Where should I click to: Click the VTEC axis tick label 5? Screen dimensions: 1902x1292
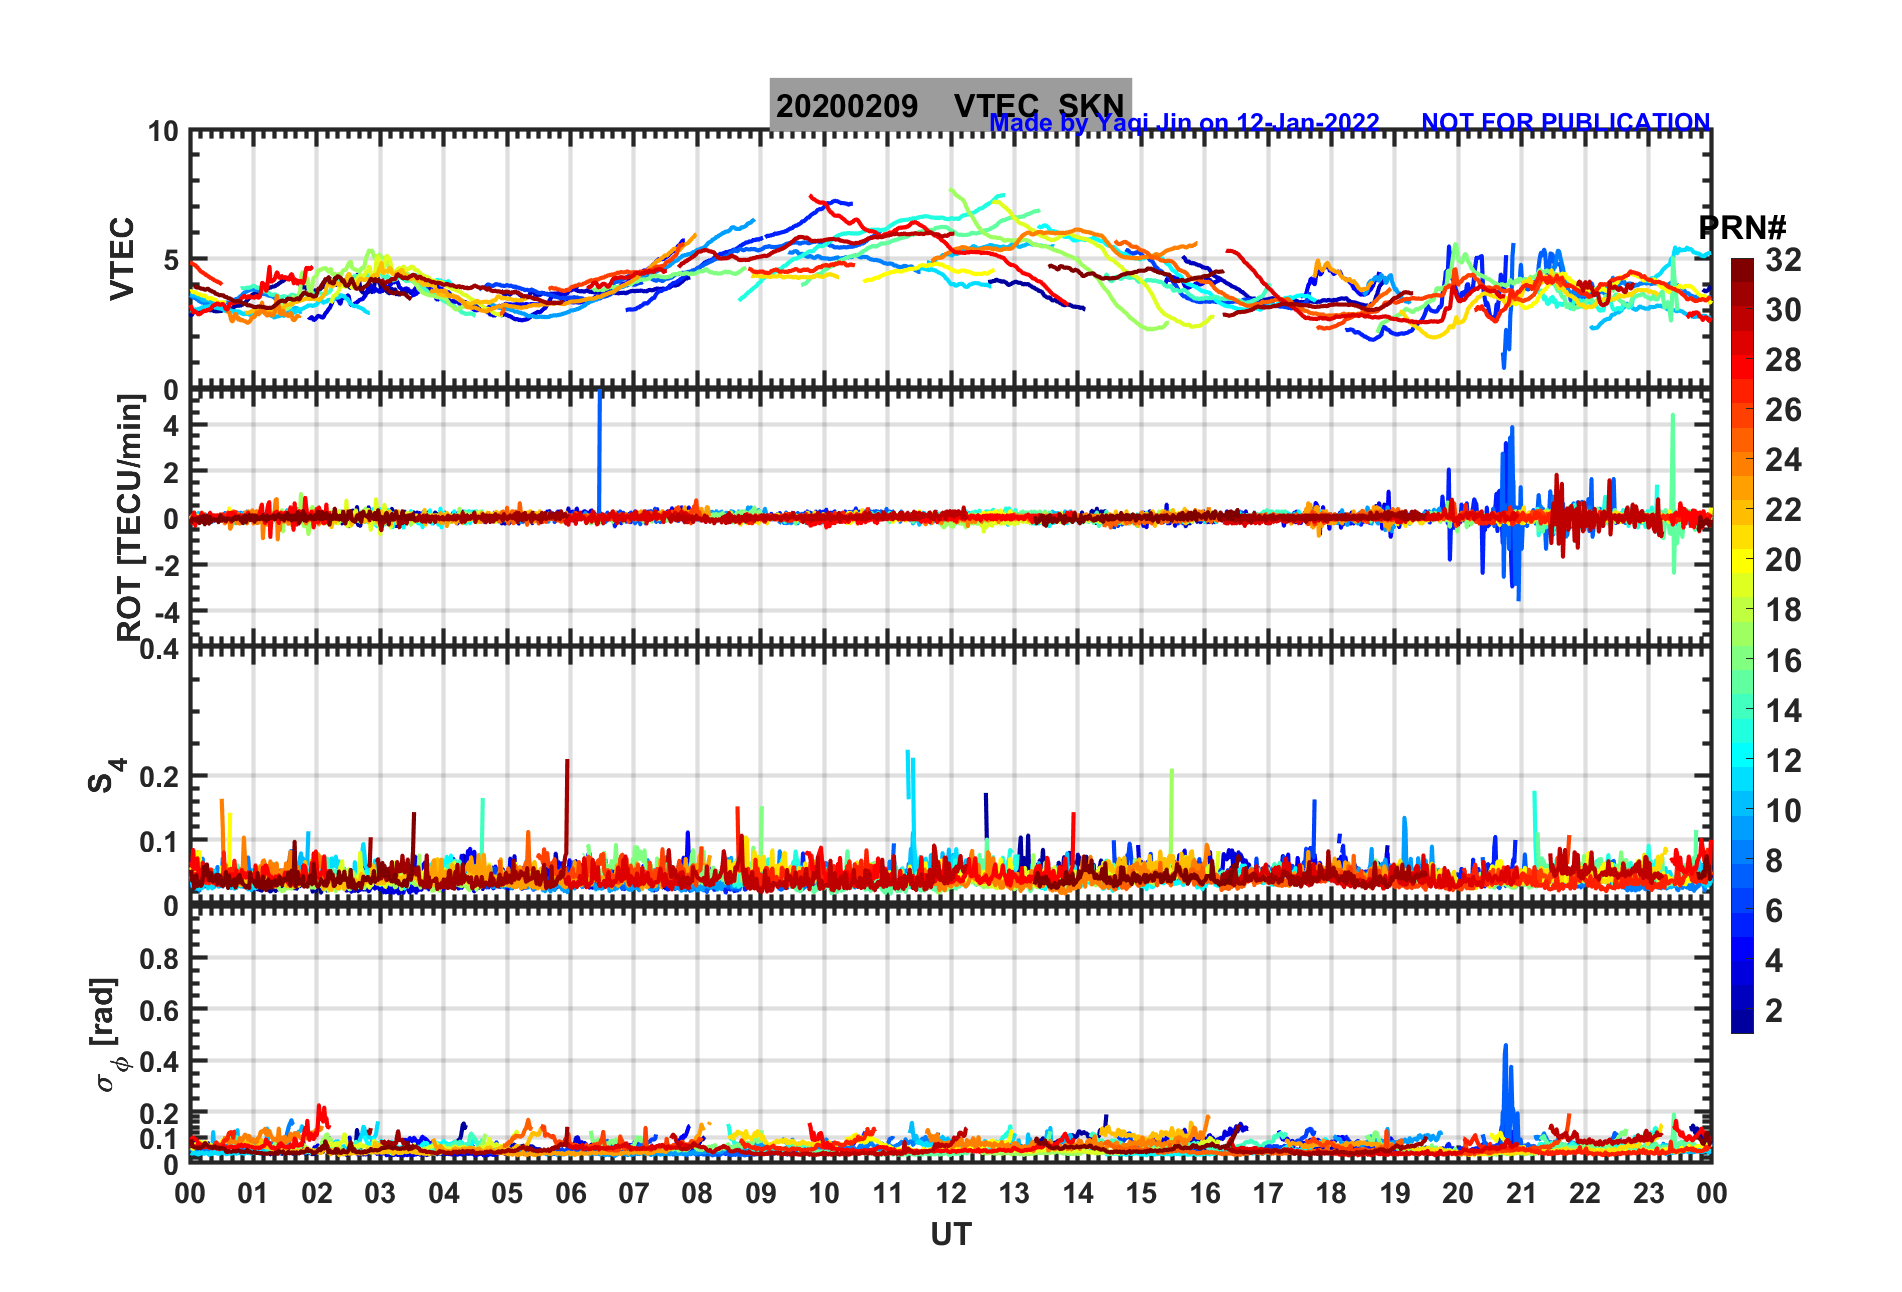point(171,261)
